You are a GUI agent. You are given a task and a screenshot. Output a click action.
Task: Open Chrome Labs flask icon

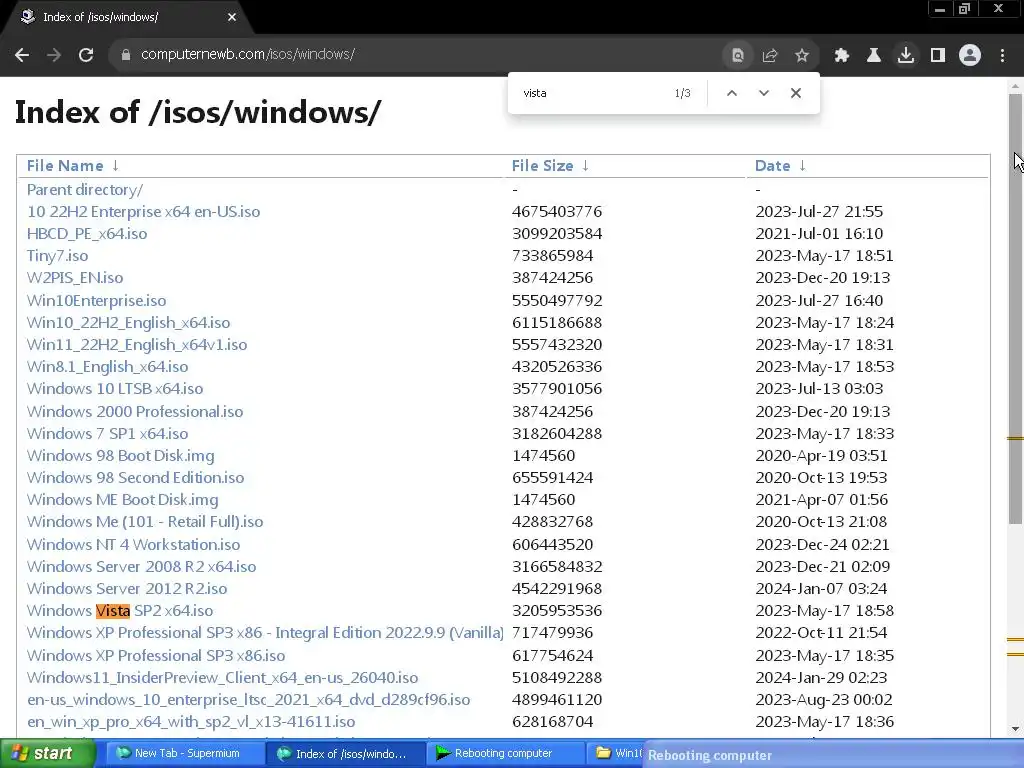pos(874,56)
